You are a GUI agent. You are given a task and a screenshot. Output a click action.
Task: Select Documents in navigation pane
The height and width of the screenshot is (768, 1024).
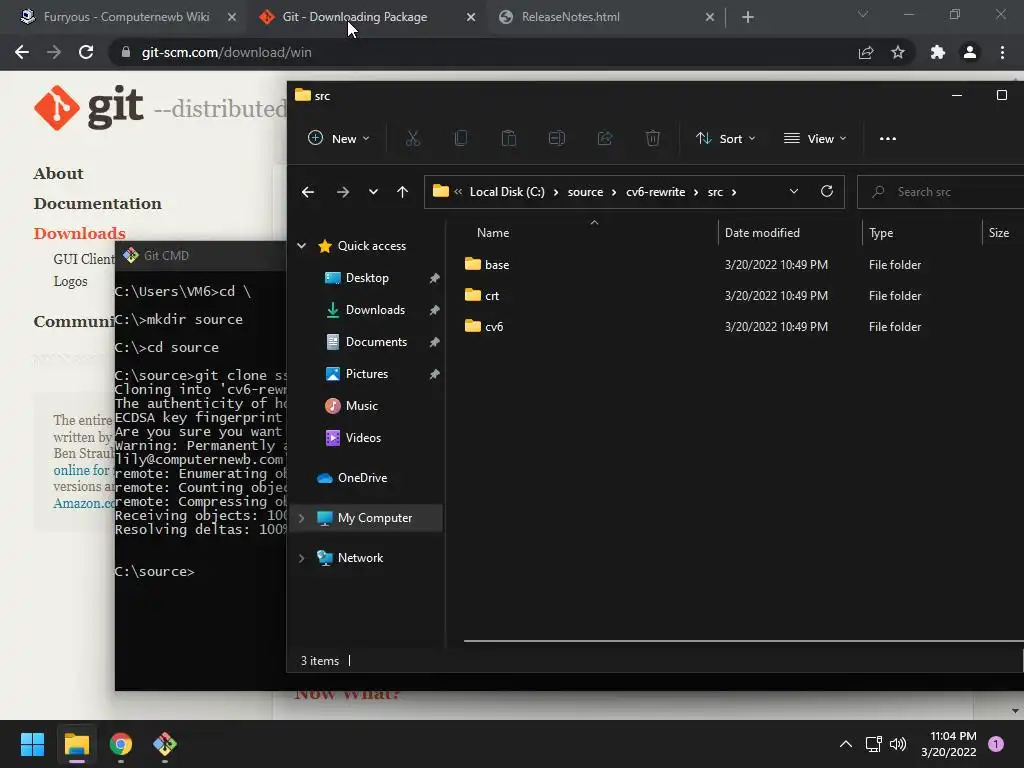point(376,342)
